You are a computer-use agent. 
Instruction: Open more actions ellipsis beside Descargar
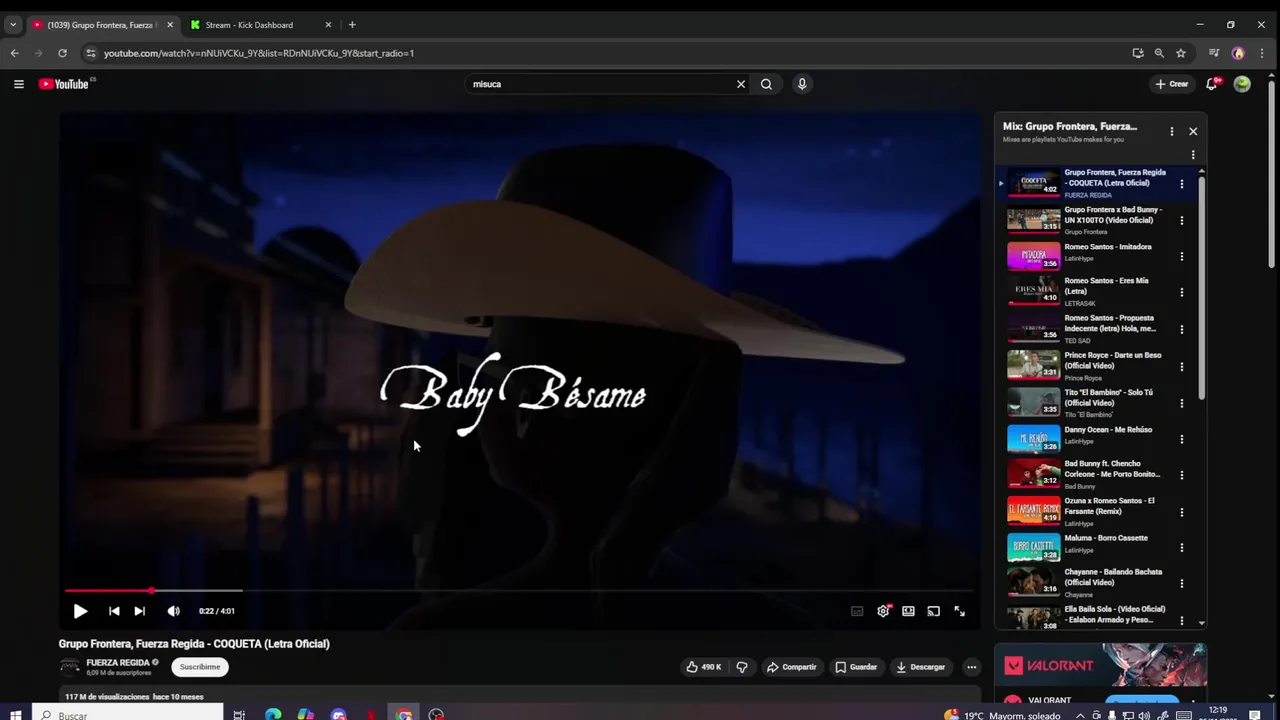click(971, 667)
